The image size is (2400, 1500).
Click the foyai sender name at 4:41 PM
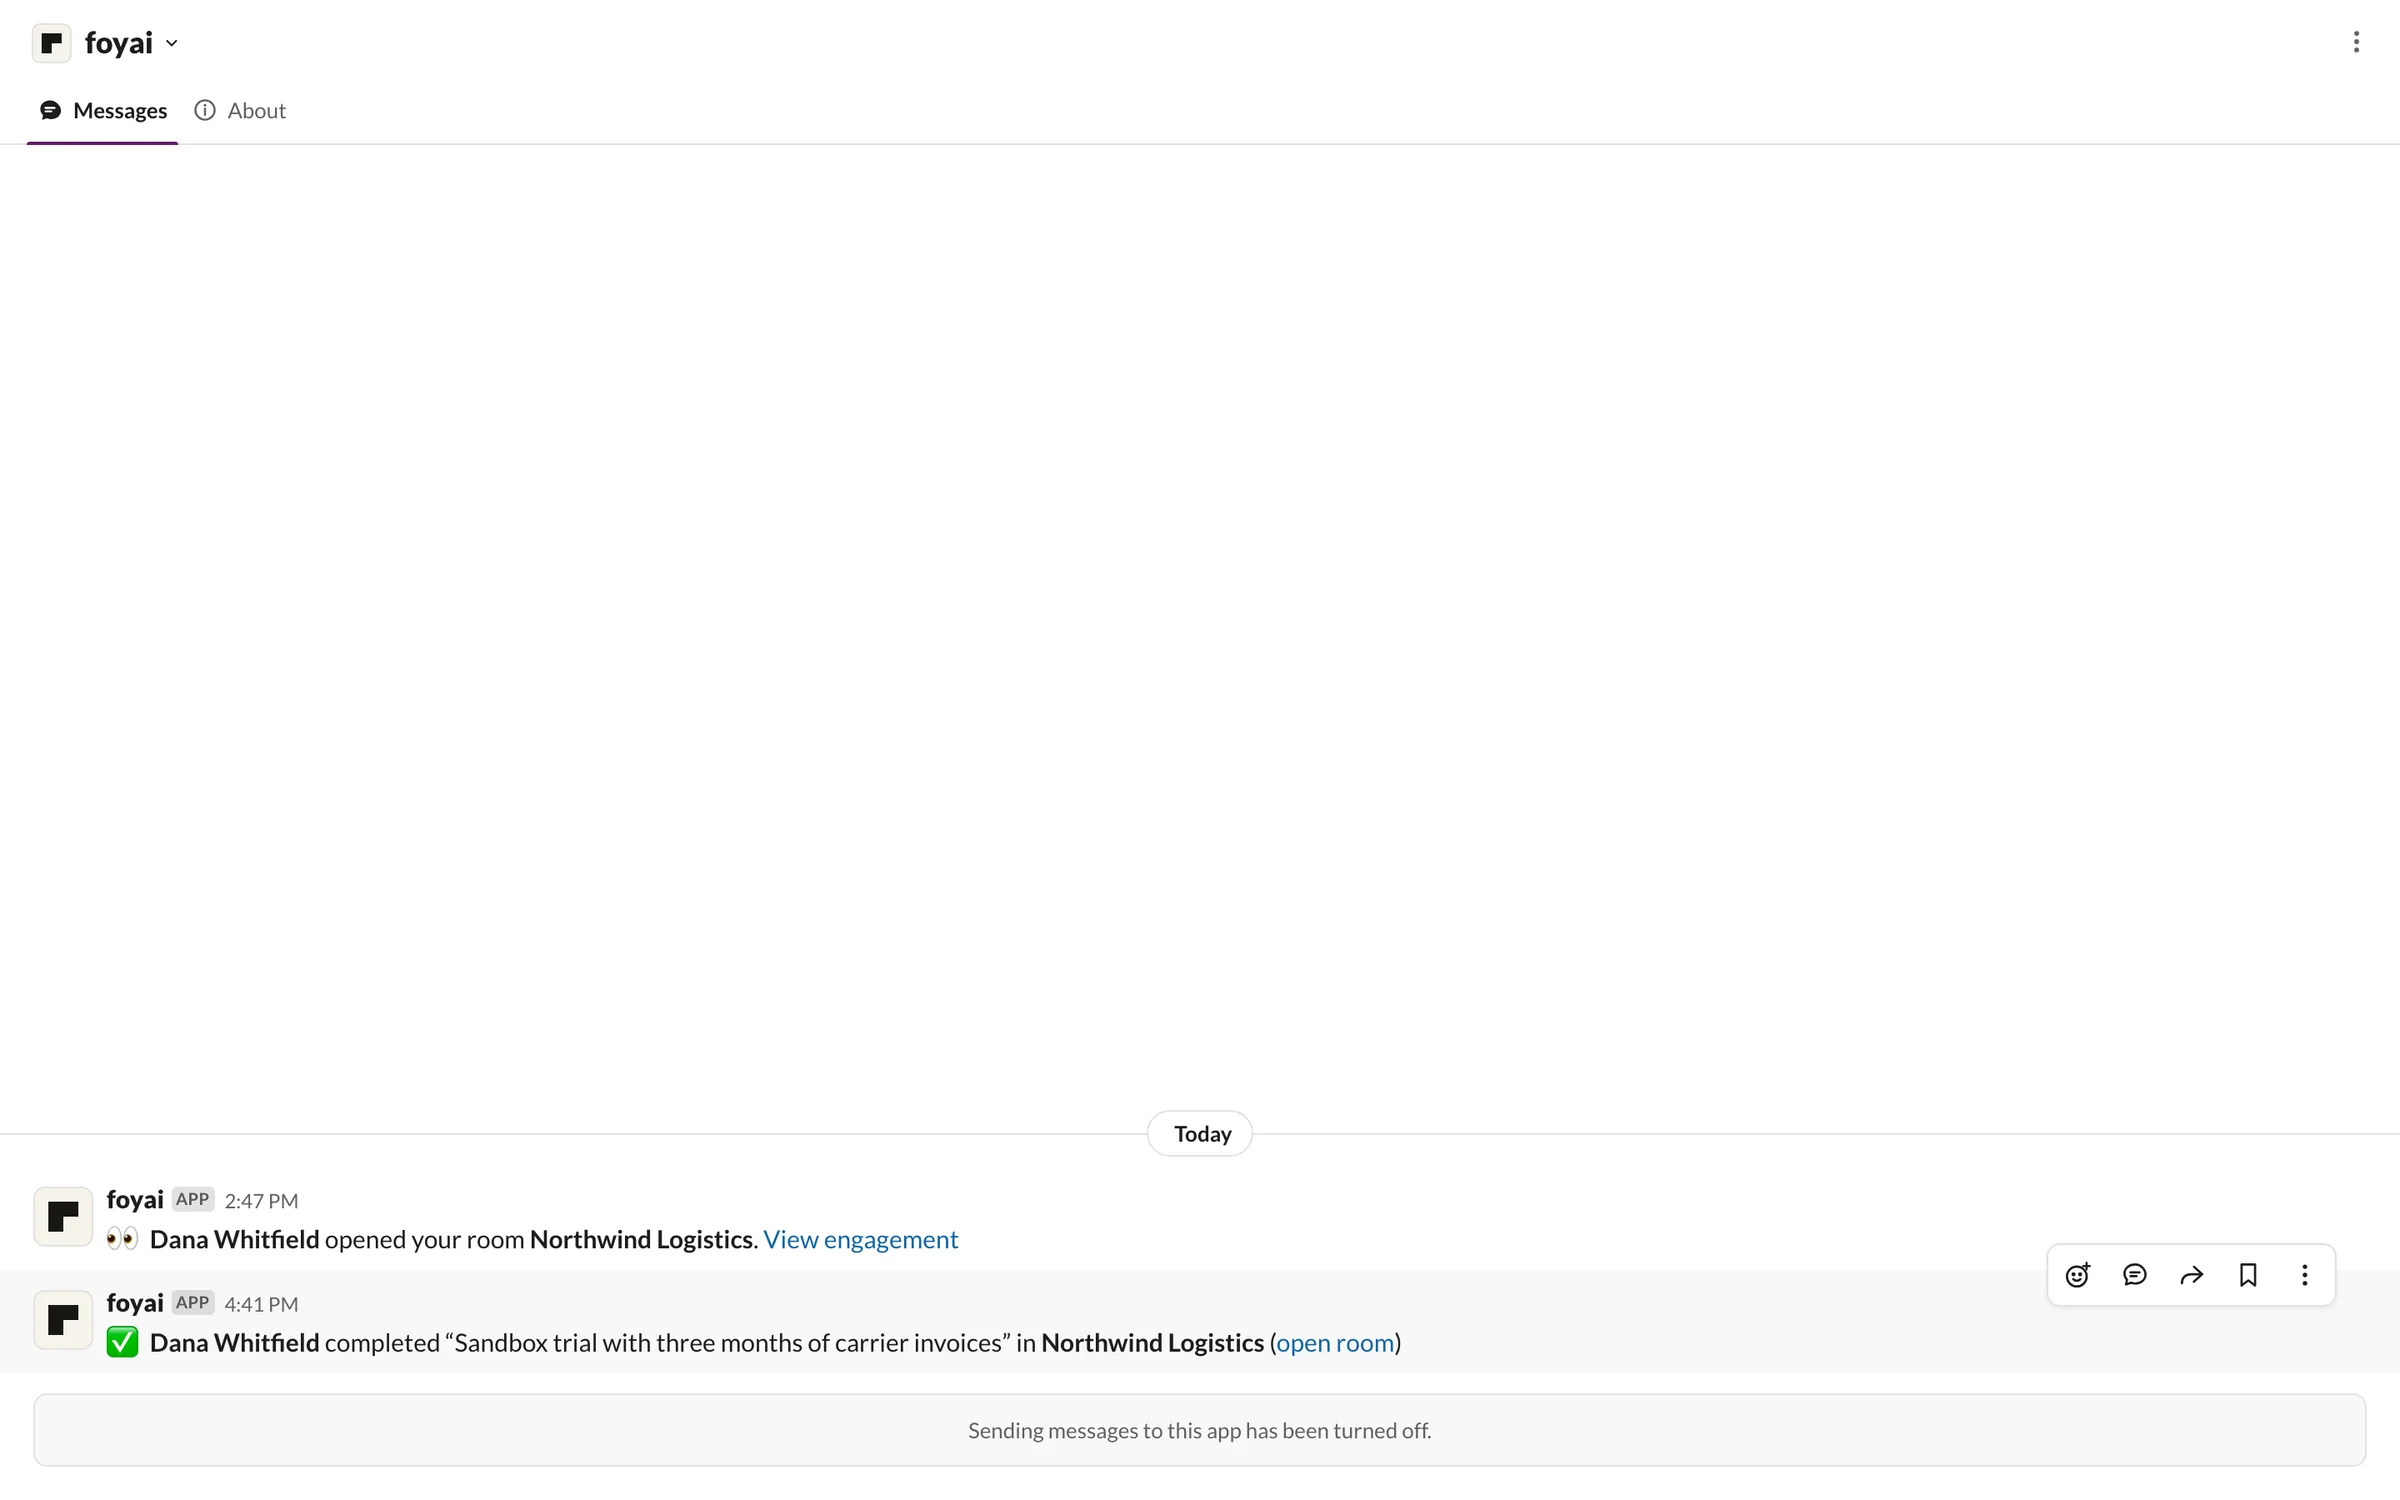135,1302
